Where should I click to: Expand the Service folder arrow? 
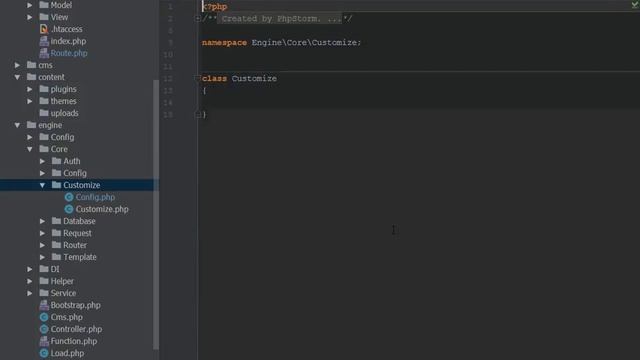[x=30, y=293]
